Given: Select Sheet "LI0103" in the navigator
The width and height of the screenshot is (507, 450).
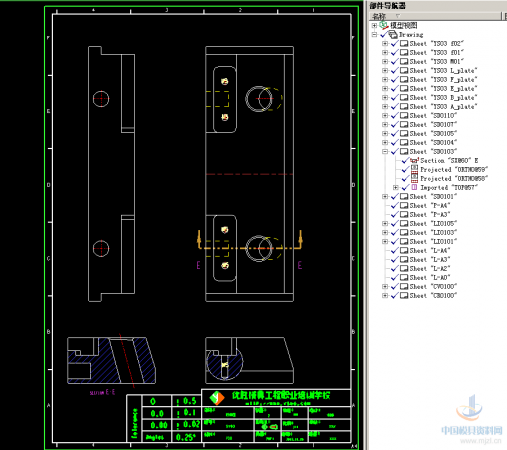Looking at the screenshot, I should click(433, 232).
